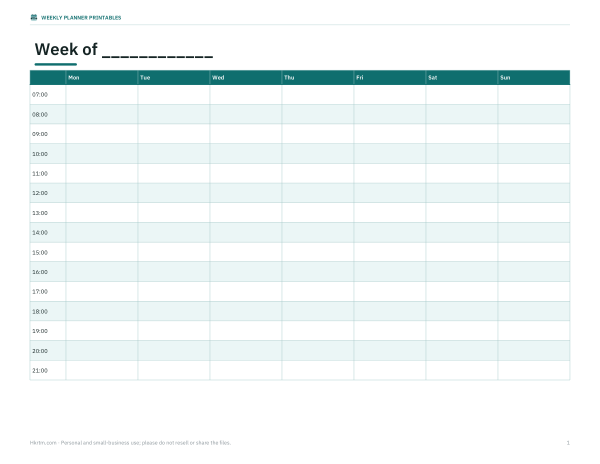Screen dimensions: 600x464
Task: Select the '16:00' time label
Action: click(x=40, y=272)
